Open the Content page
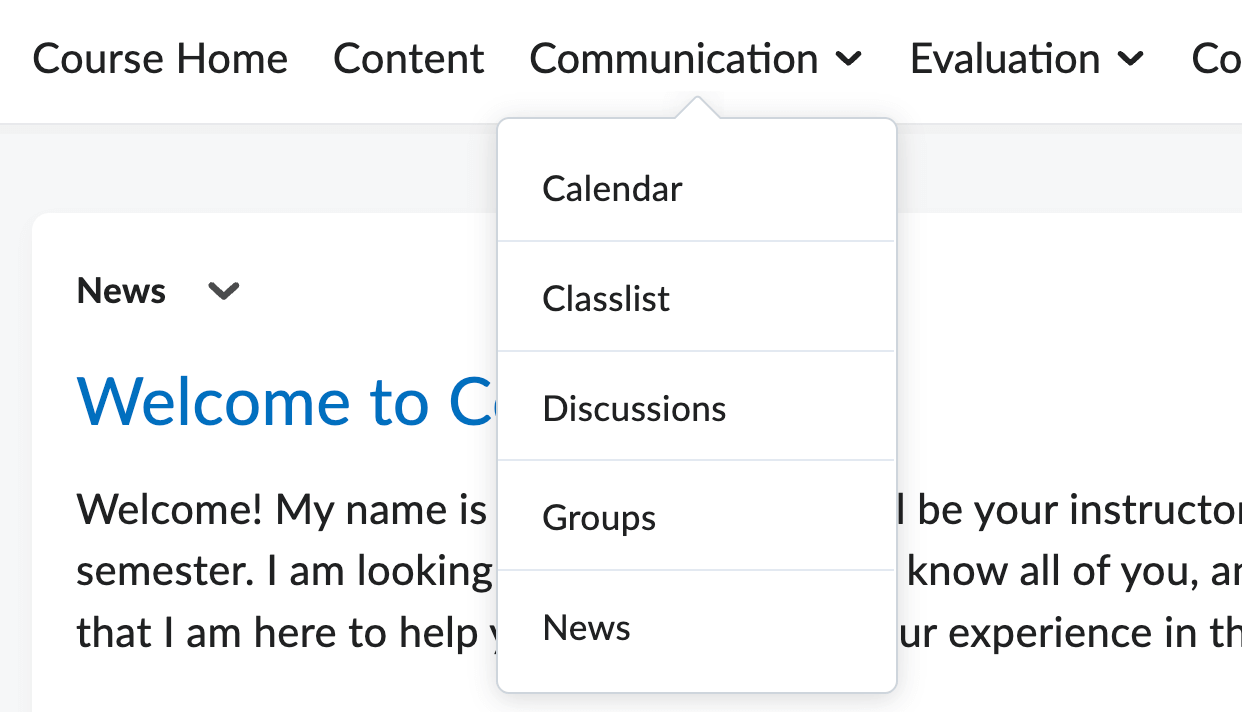 pos(408,58)
